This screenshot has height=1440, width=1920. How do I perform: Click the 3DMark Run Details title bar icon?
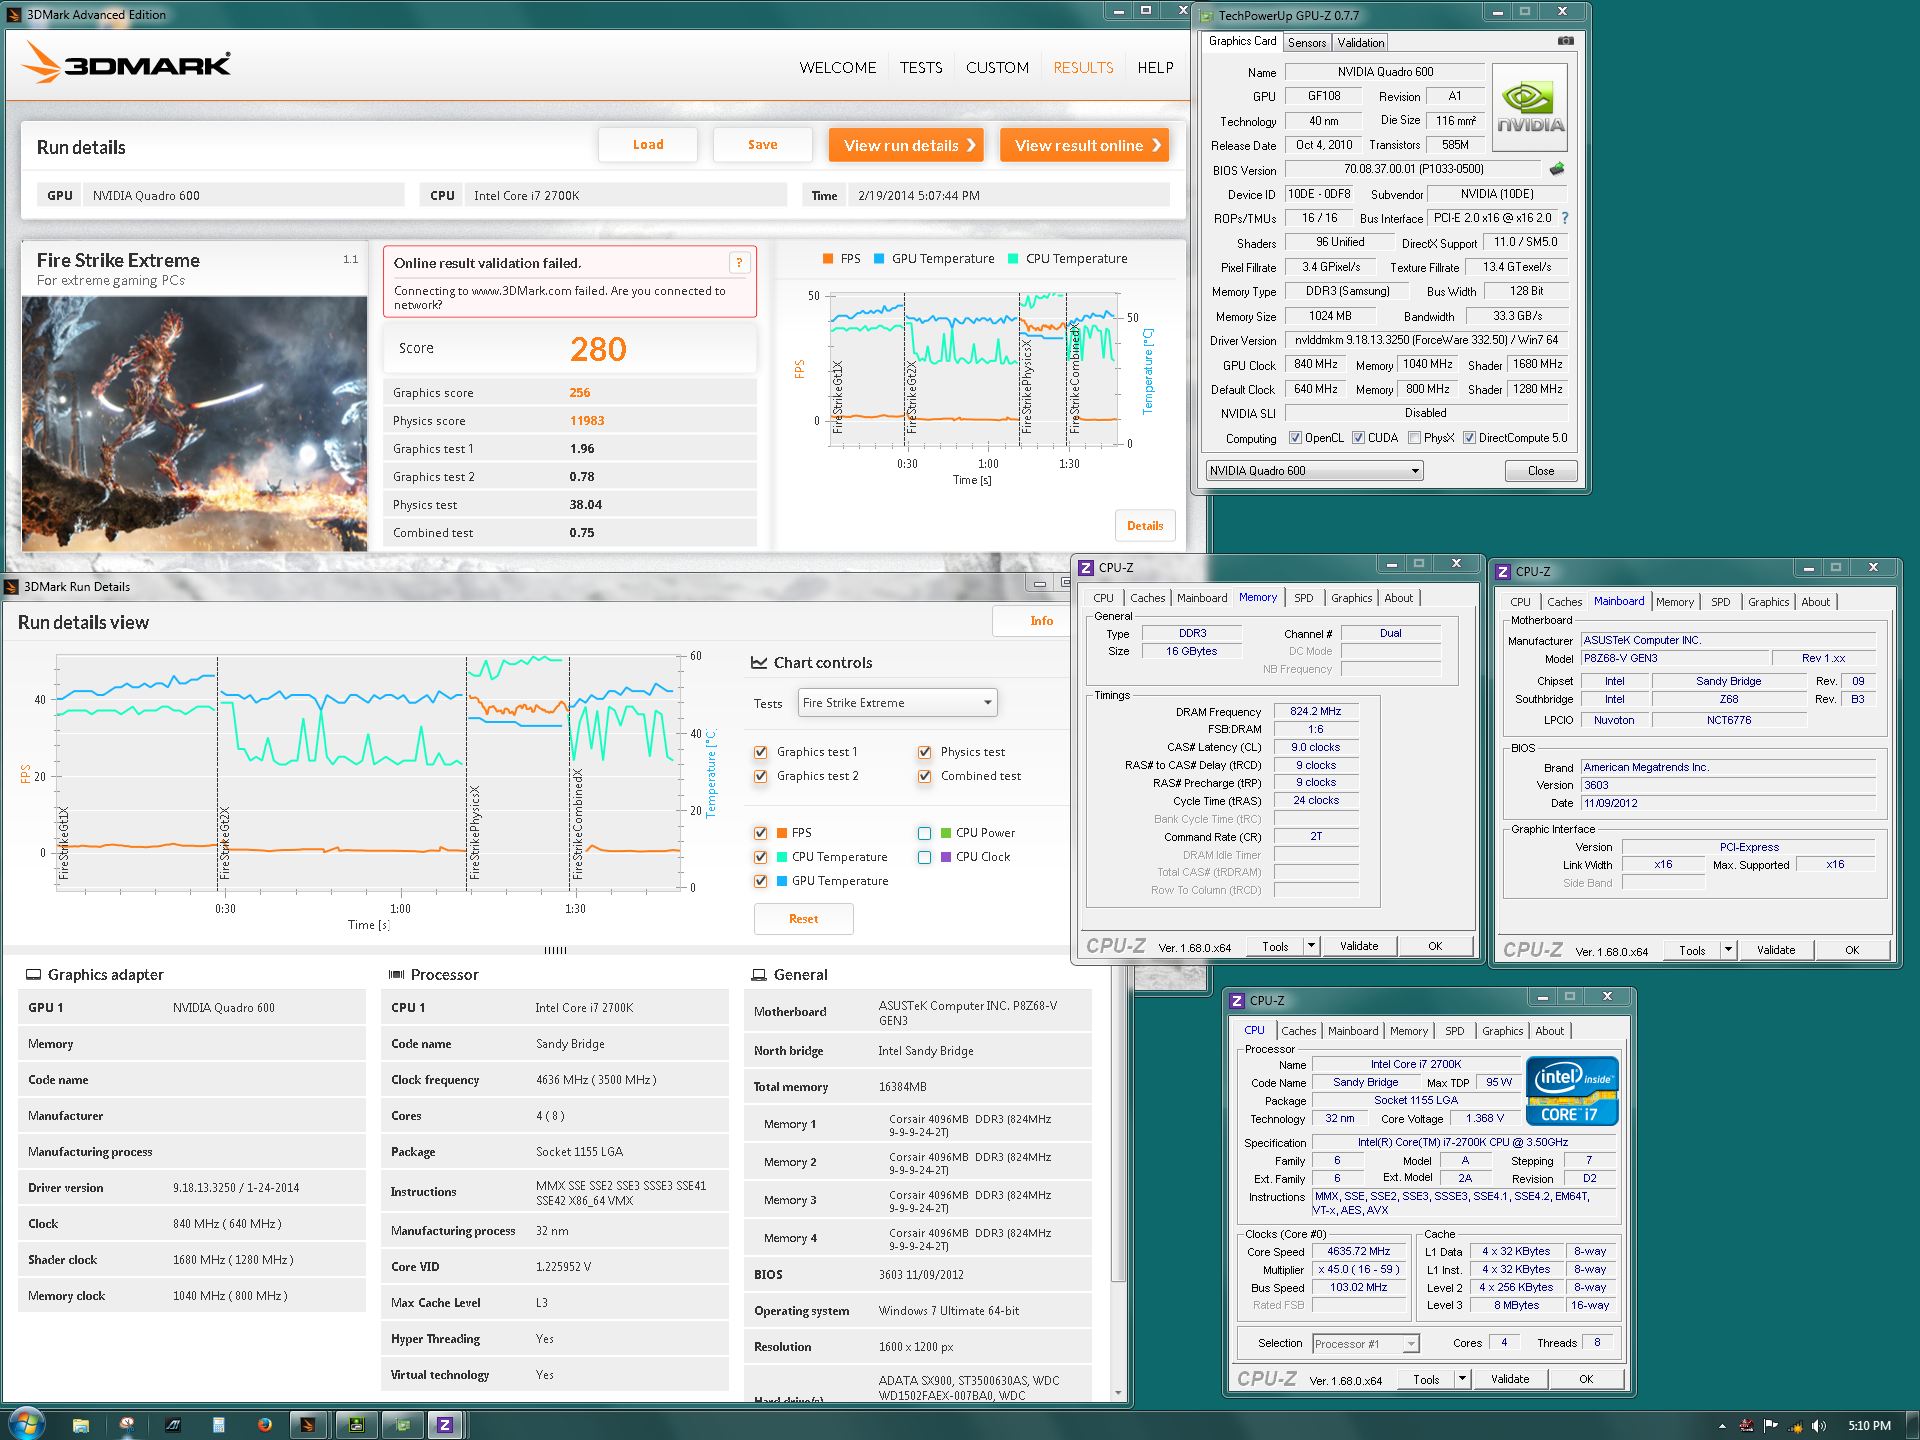pos(12,586)
